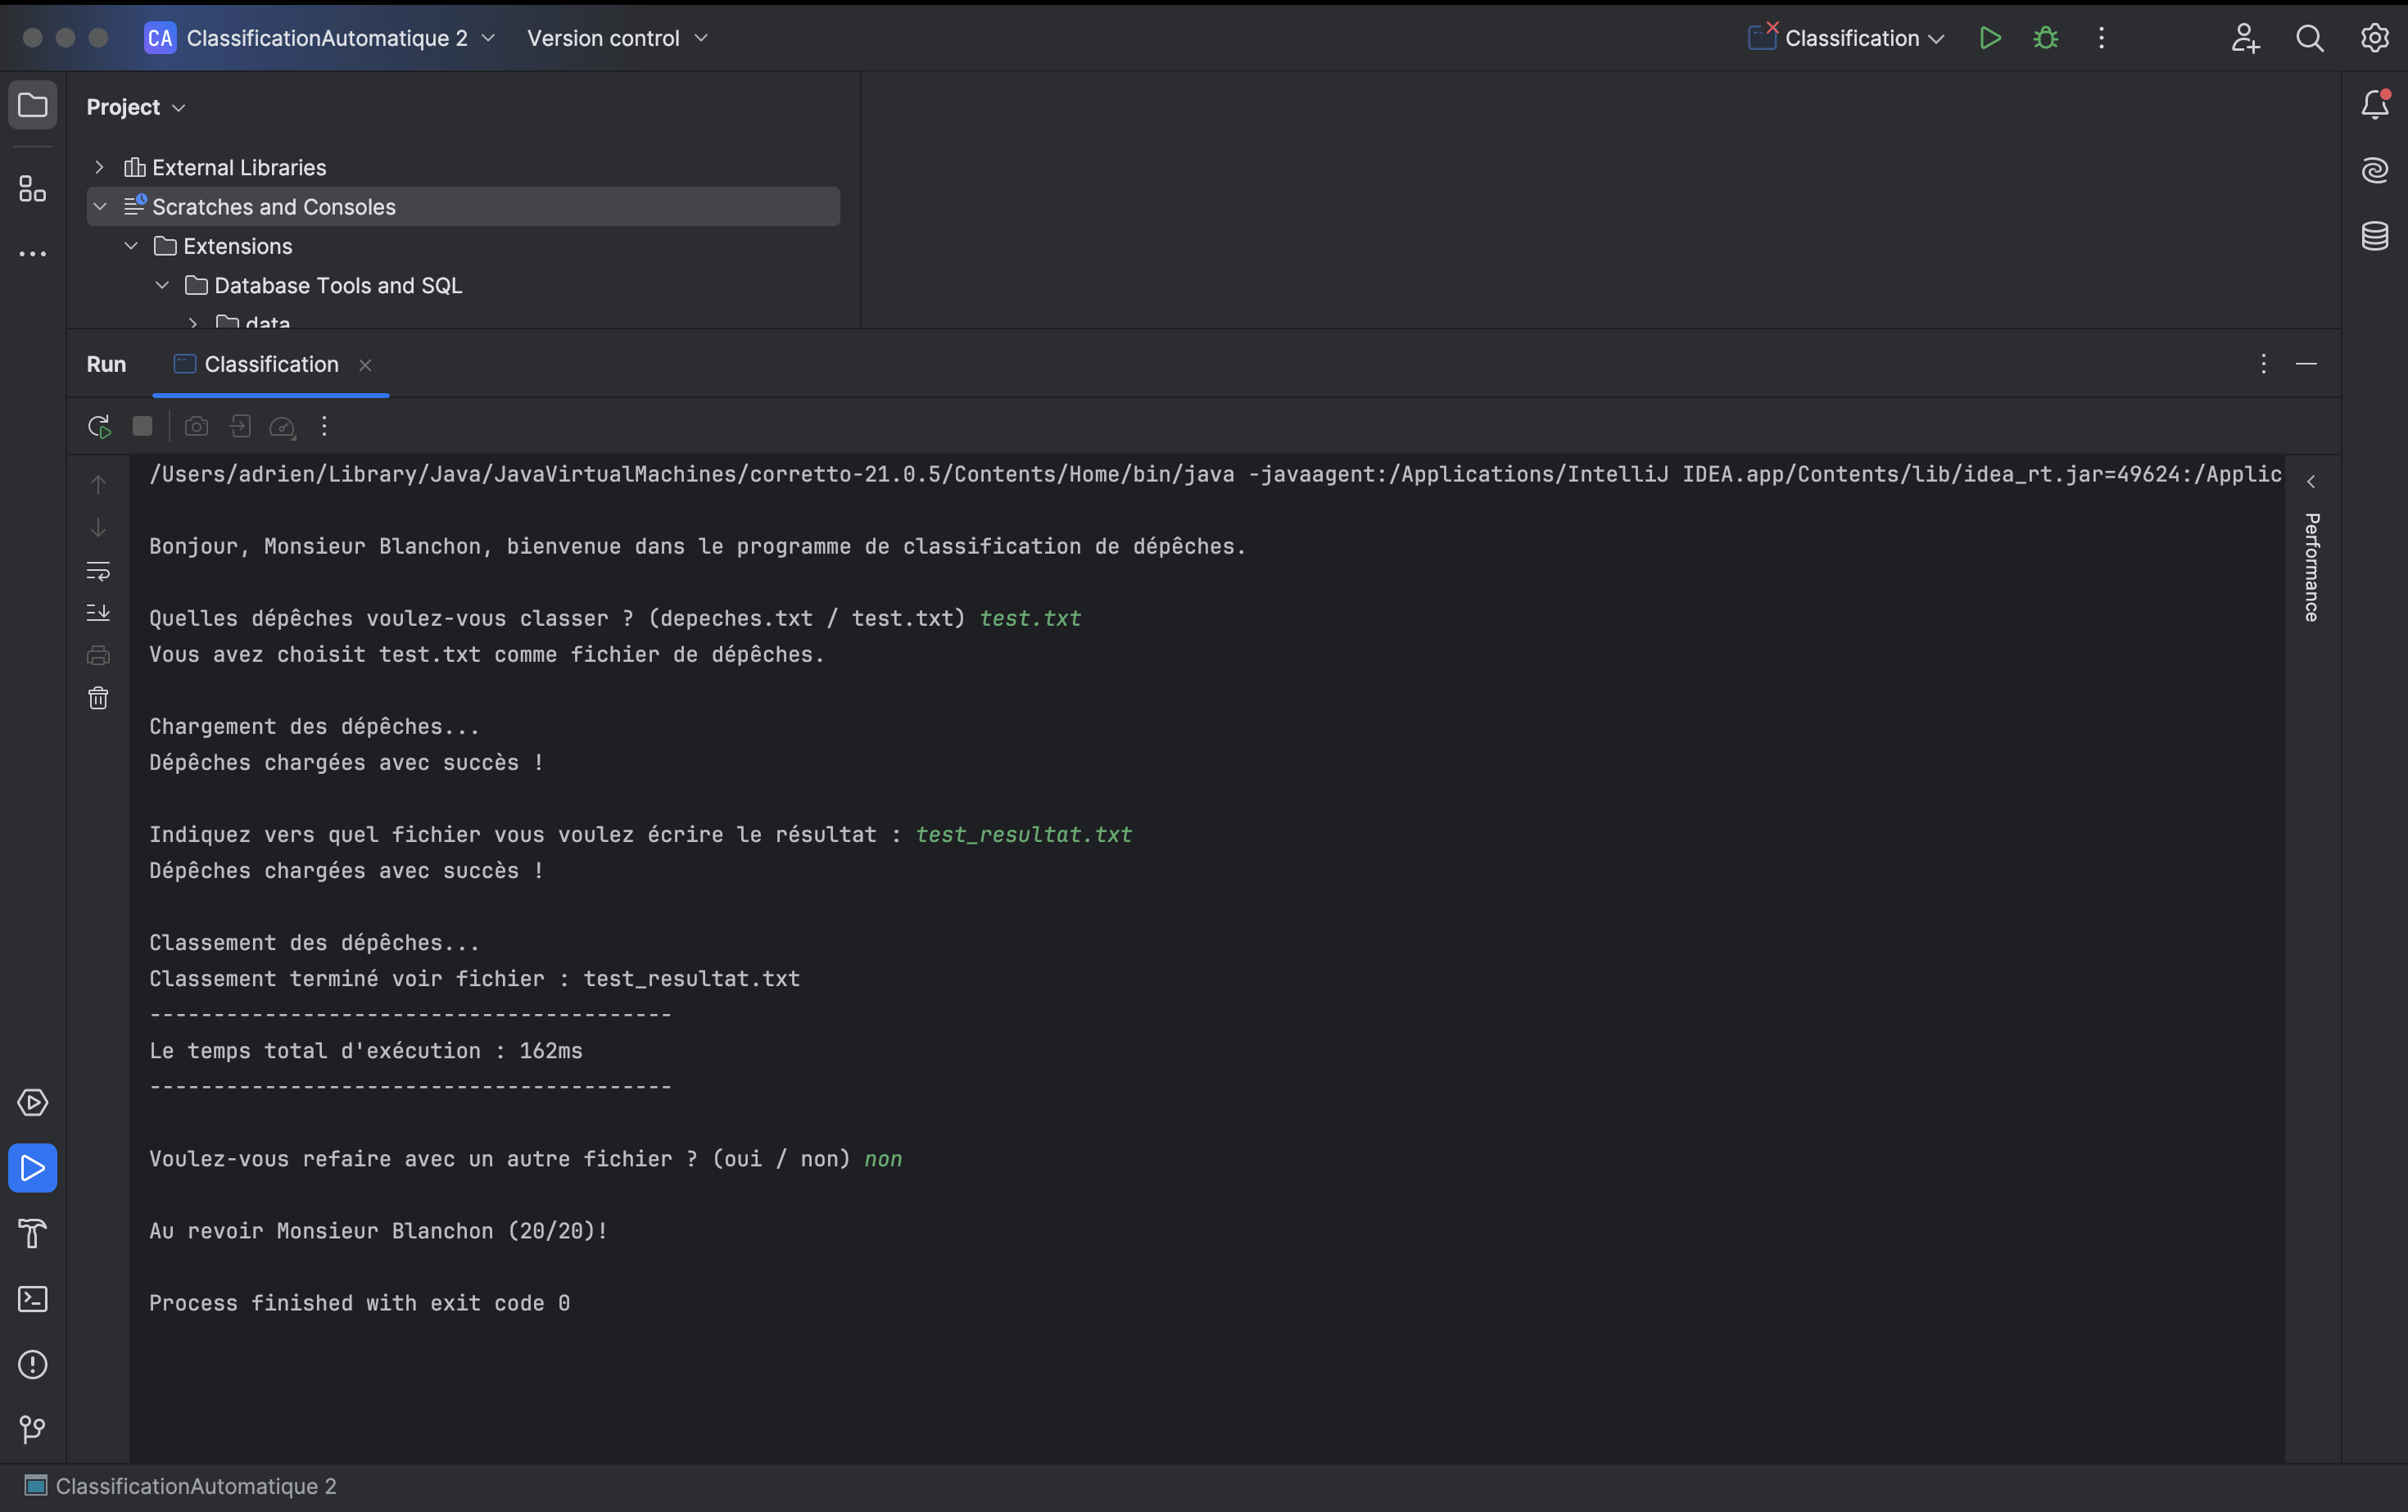Clear all console output with trash icon
This screenshot has height=1512, width=2408.
click(x=98, y=698)
